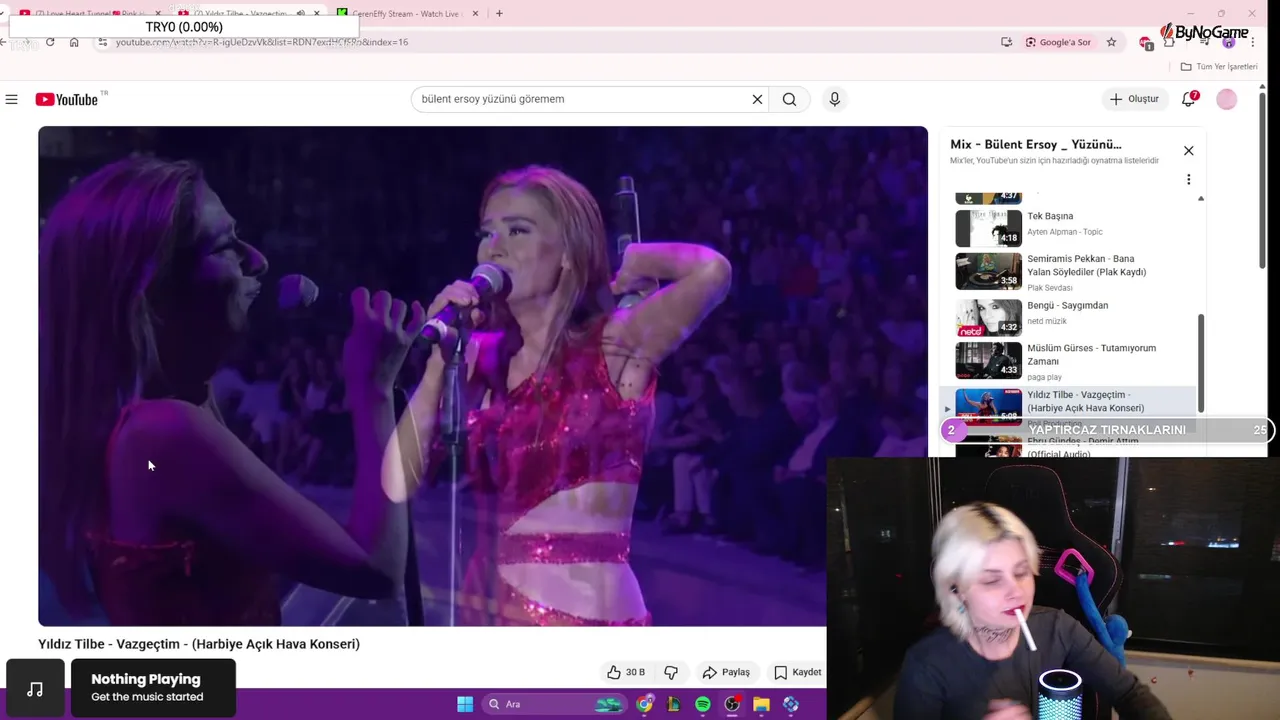Close the Mix playlist panel
This screenshot has height=720, width=1280.
tap(1188, 151)
